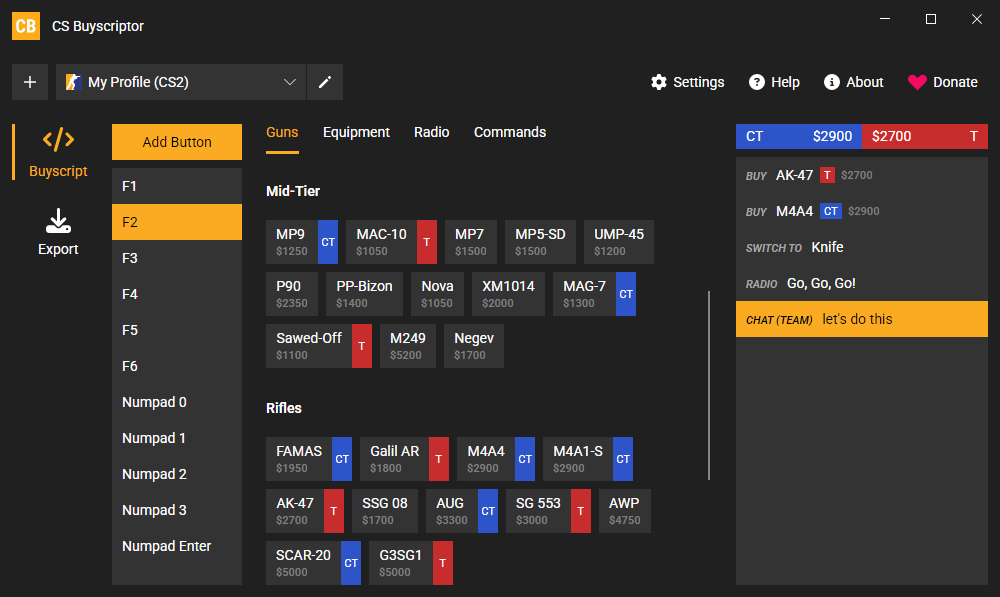This screenshot has height=597, width=1000.
Task: Add the Negev machine gun
Action: pyautogui.click(x=474, y=346)
